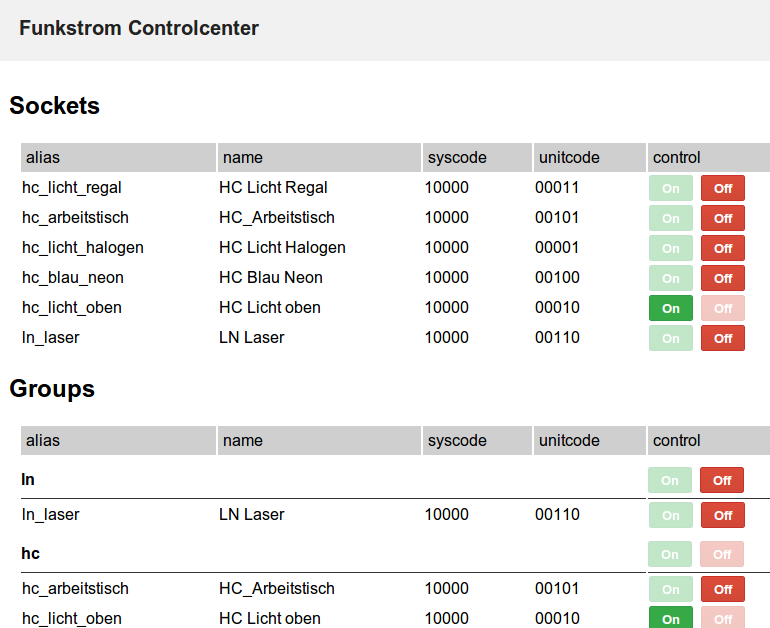Viewport: 770px width, 628px height.
Task: Click On for ln_laser in Sockets table
Action: (x=671, y=338)
